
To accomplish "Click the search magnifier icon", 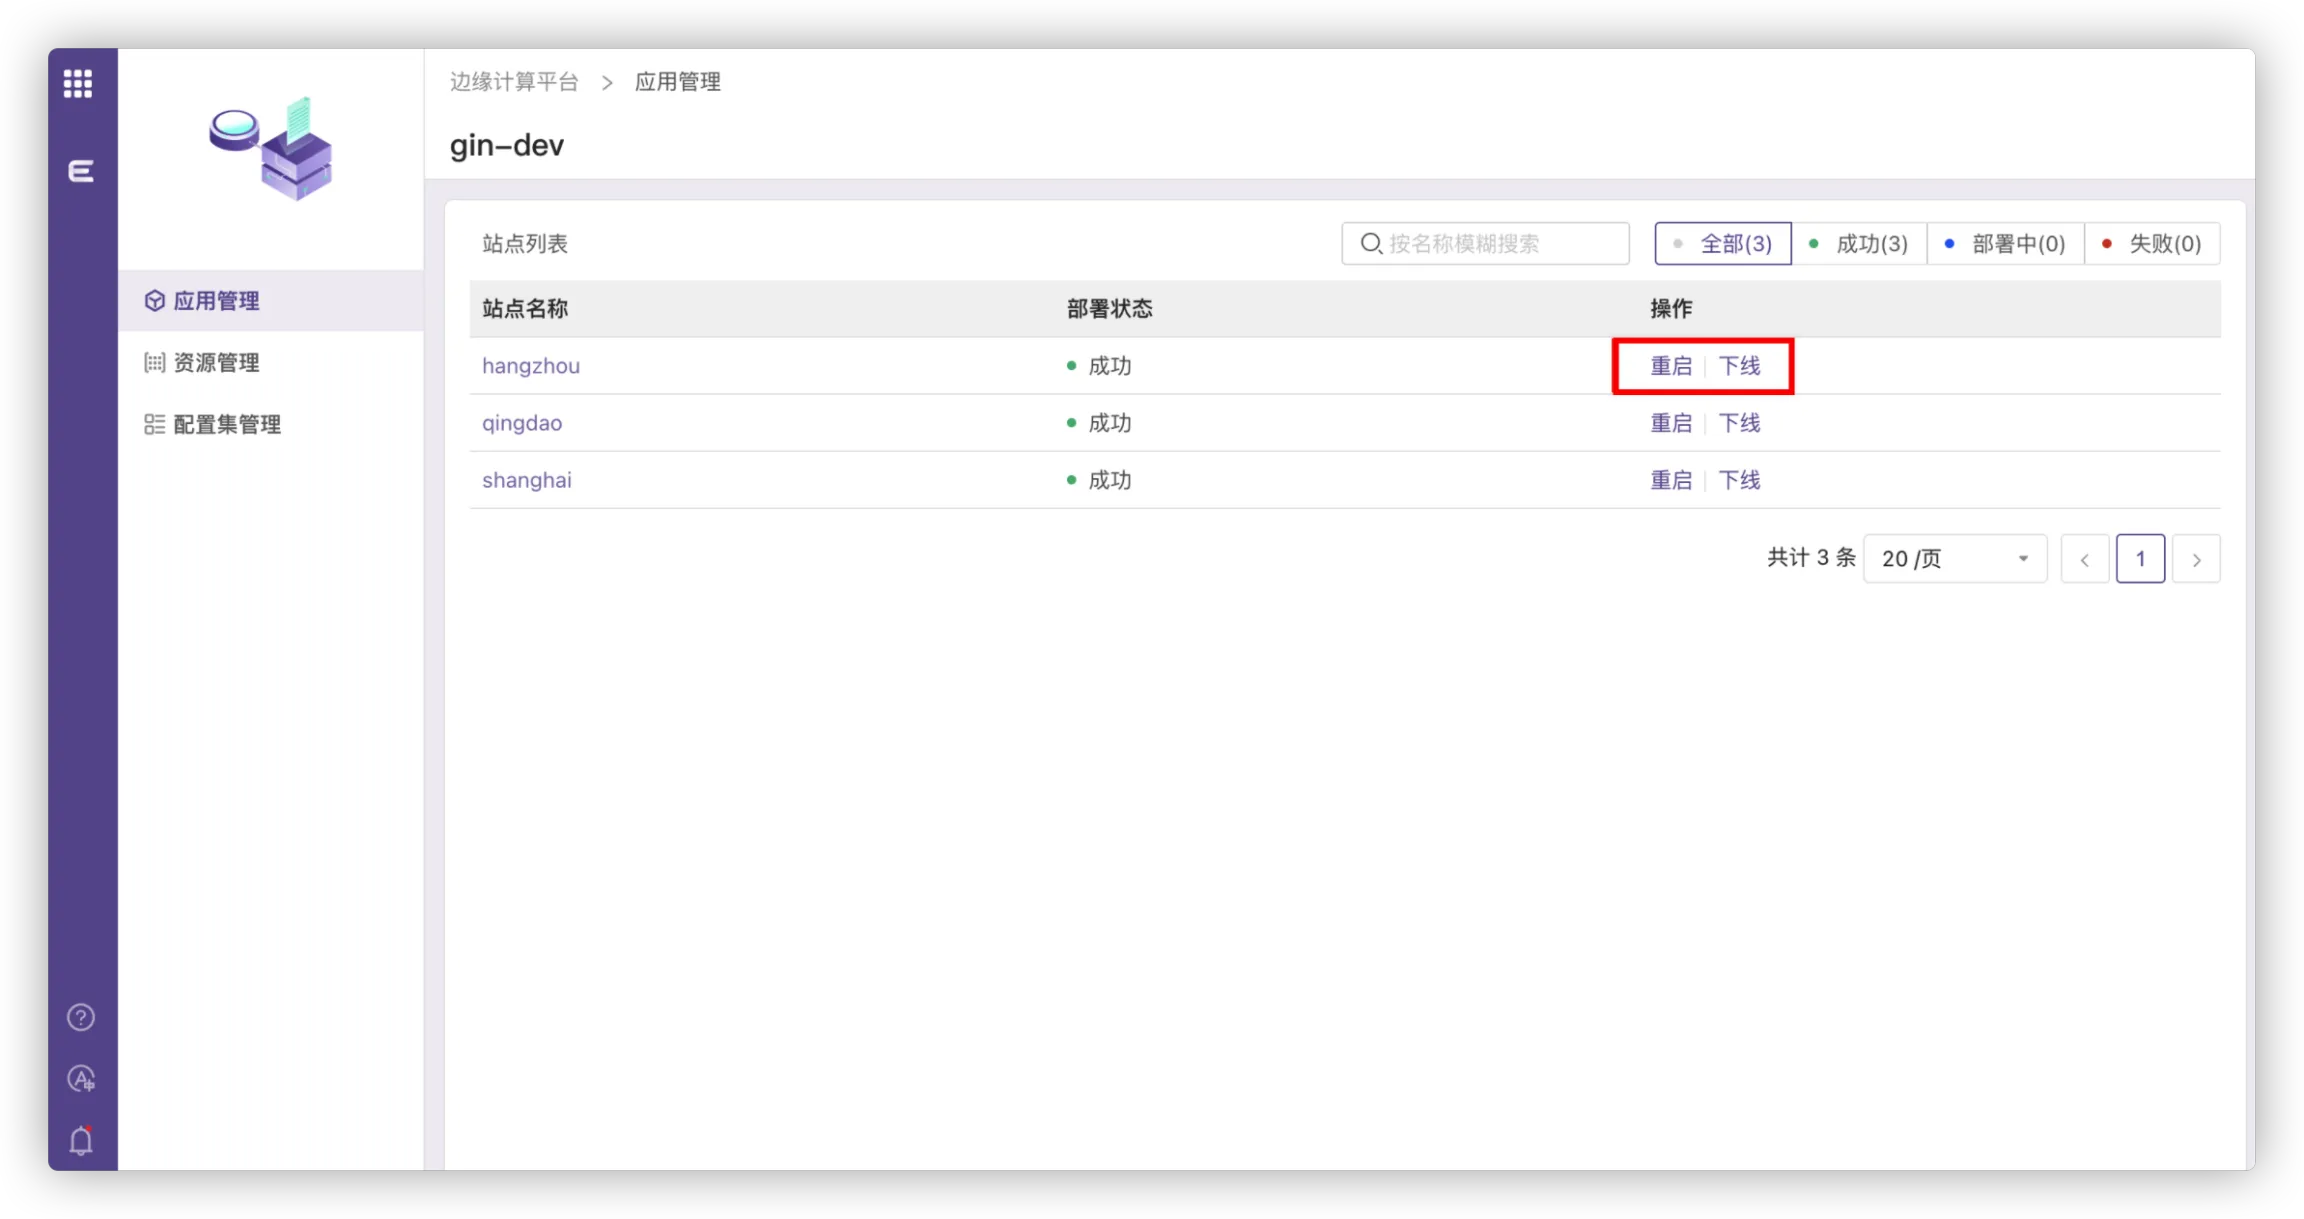I will [1371, 243].
